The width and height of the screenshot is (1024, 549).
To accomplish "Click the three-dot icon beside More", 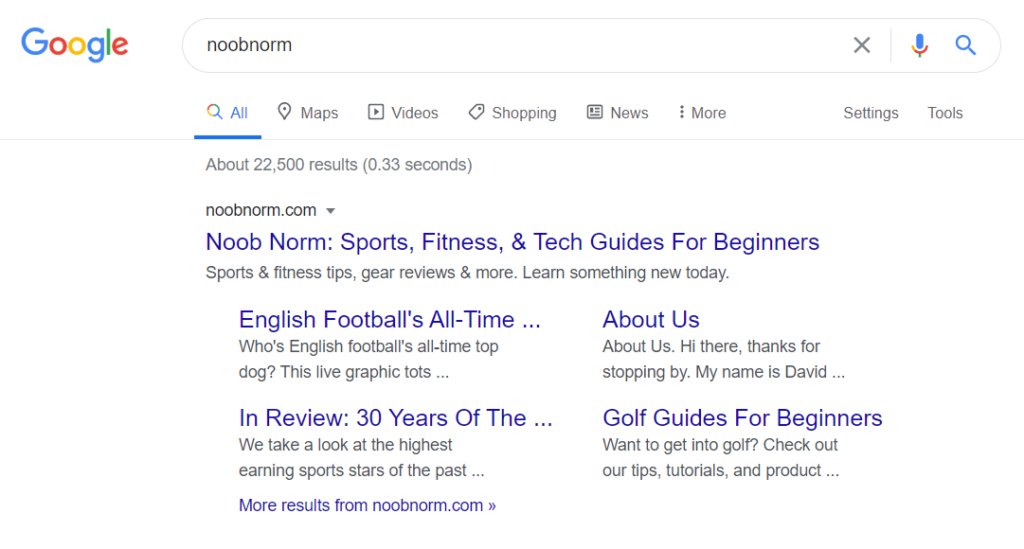I will click(x=681, y=112).
